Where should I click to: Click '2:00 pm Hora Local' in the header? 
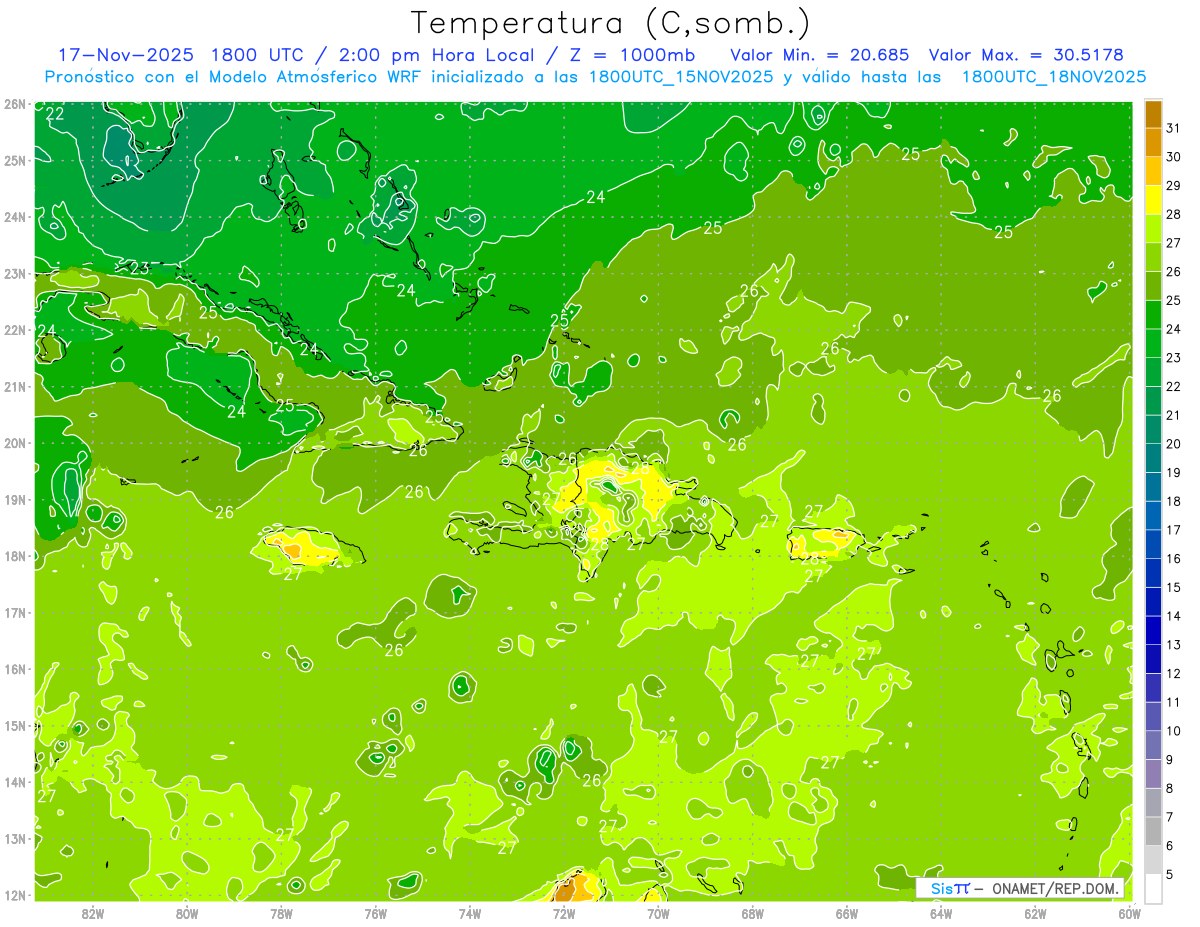(437, 55)
